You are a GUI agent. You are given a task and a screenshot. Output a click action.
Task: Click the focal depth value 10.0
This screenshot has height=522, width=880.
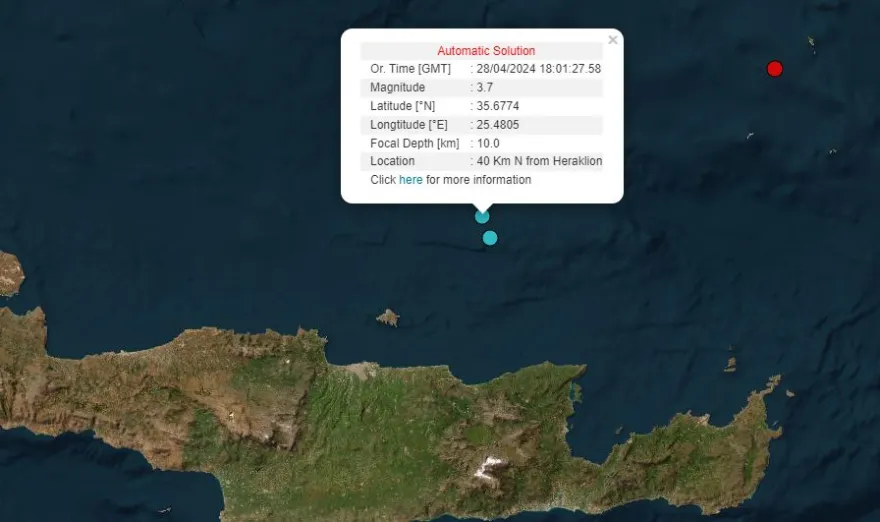click(x=487, y=143)
